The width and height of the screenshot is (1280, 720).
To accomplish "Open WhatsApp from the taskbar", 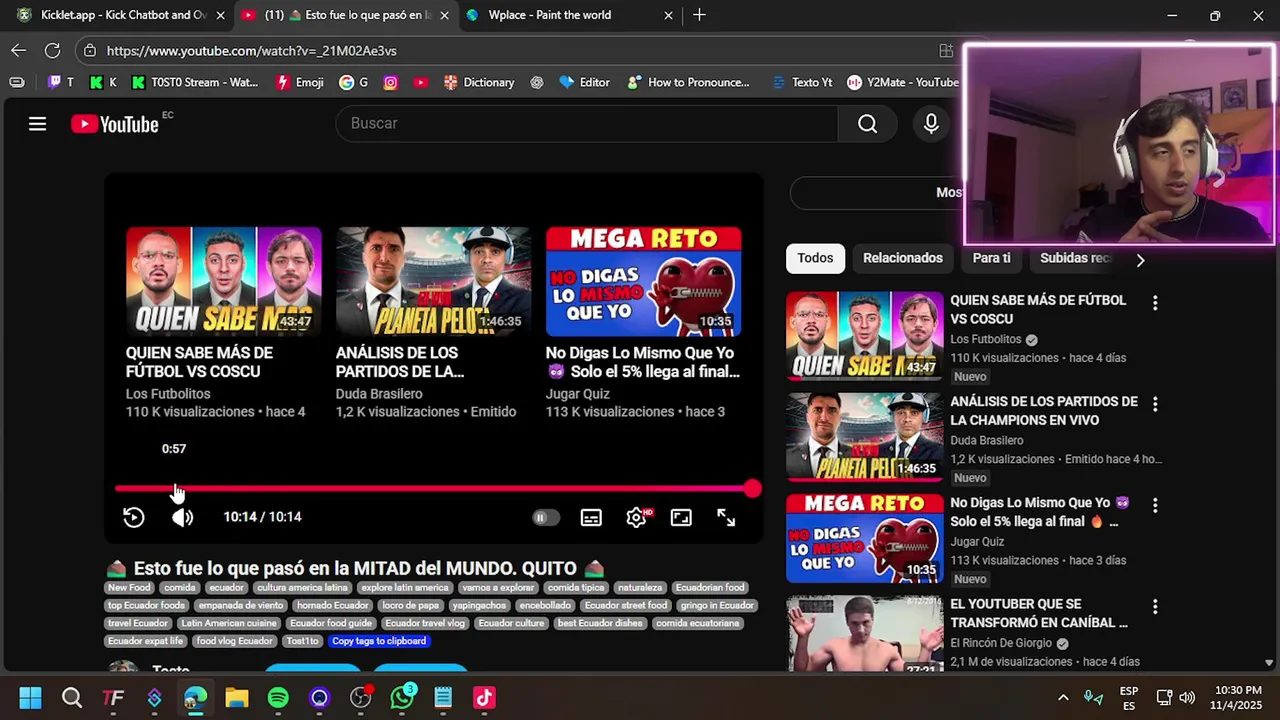I will 402,697.
